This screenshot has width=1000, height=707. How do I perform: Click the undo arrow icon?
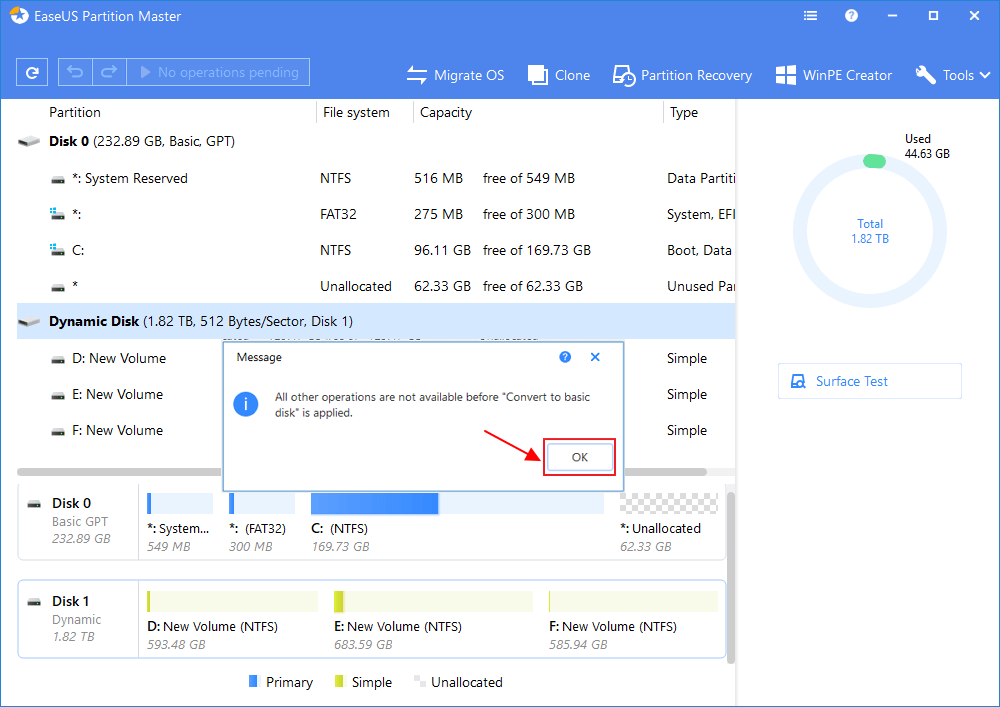coord(76,73)
